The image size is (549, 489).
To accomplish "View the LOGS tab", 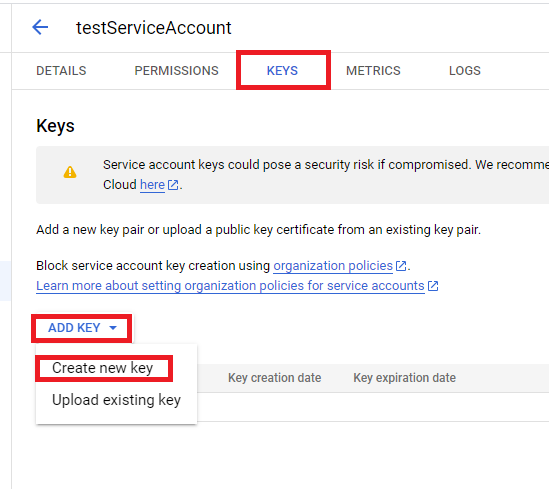I will [465, 71].
